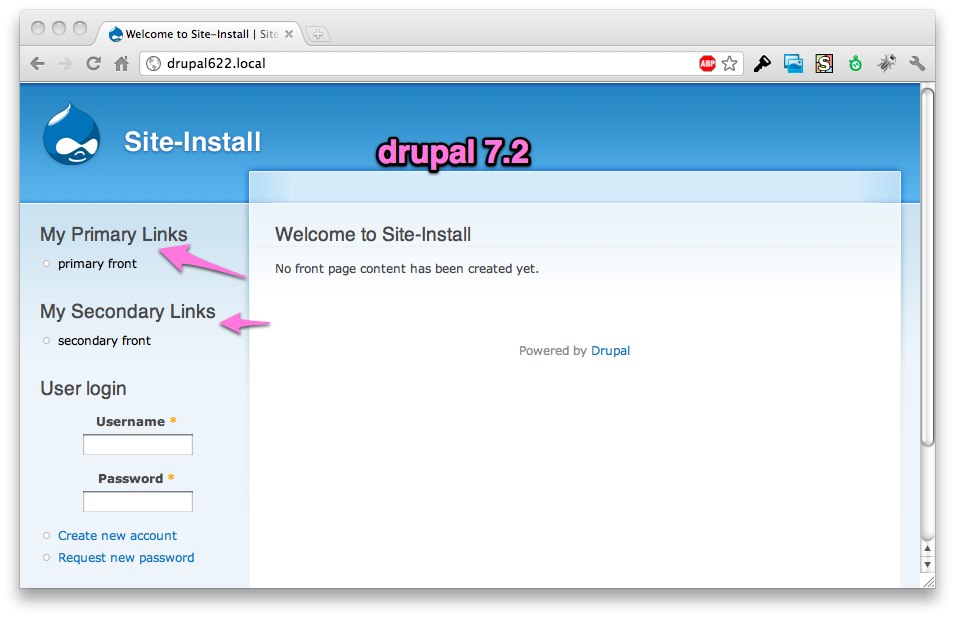Click the My Secondary Links heading
The width and height of the screenshot is (955, 618).
point(128,311)
